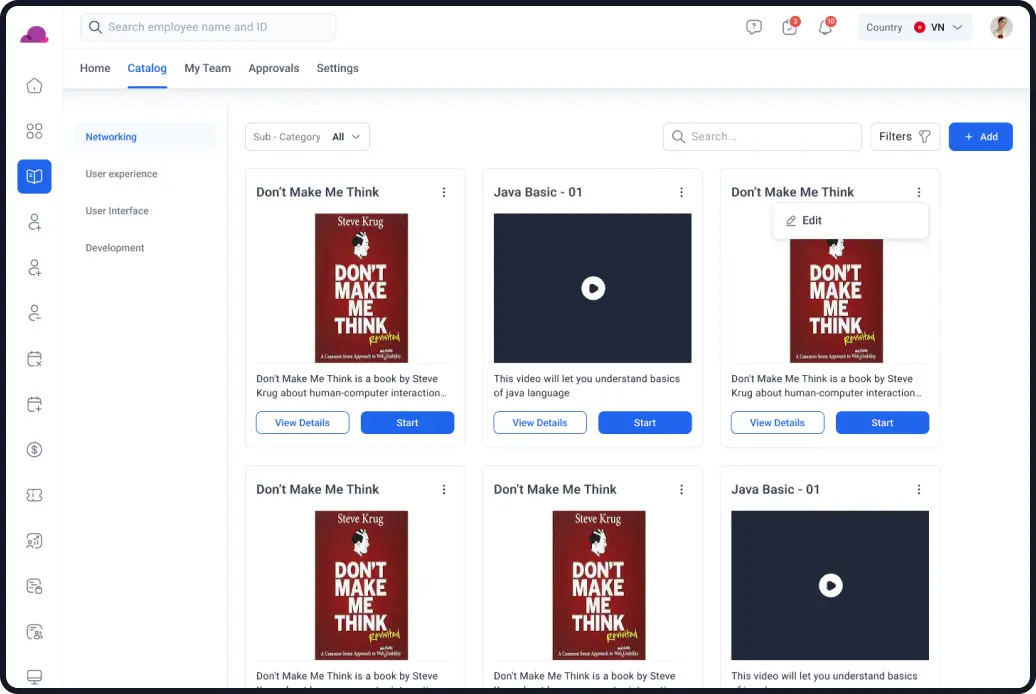This screenshot has width=1036, height=694.
Task: Select the highlighted open-book Catalog sidebar icon
Action: tap(34, 176)
